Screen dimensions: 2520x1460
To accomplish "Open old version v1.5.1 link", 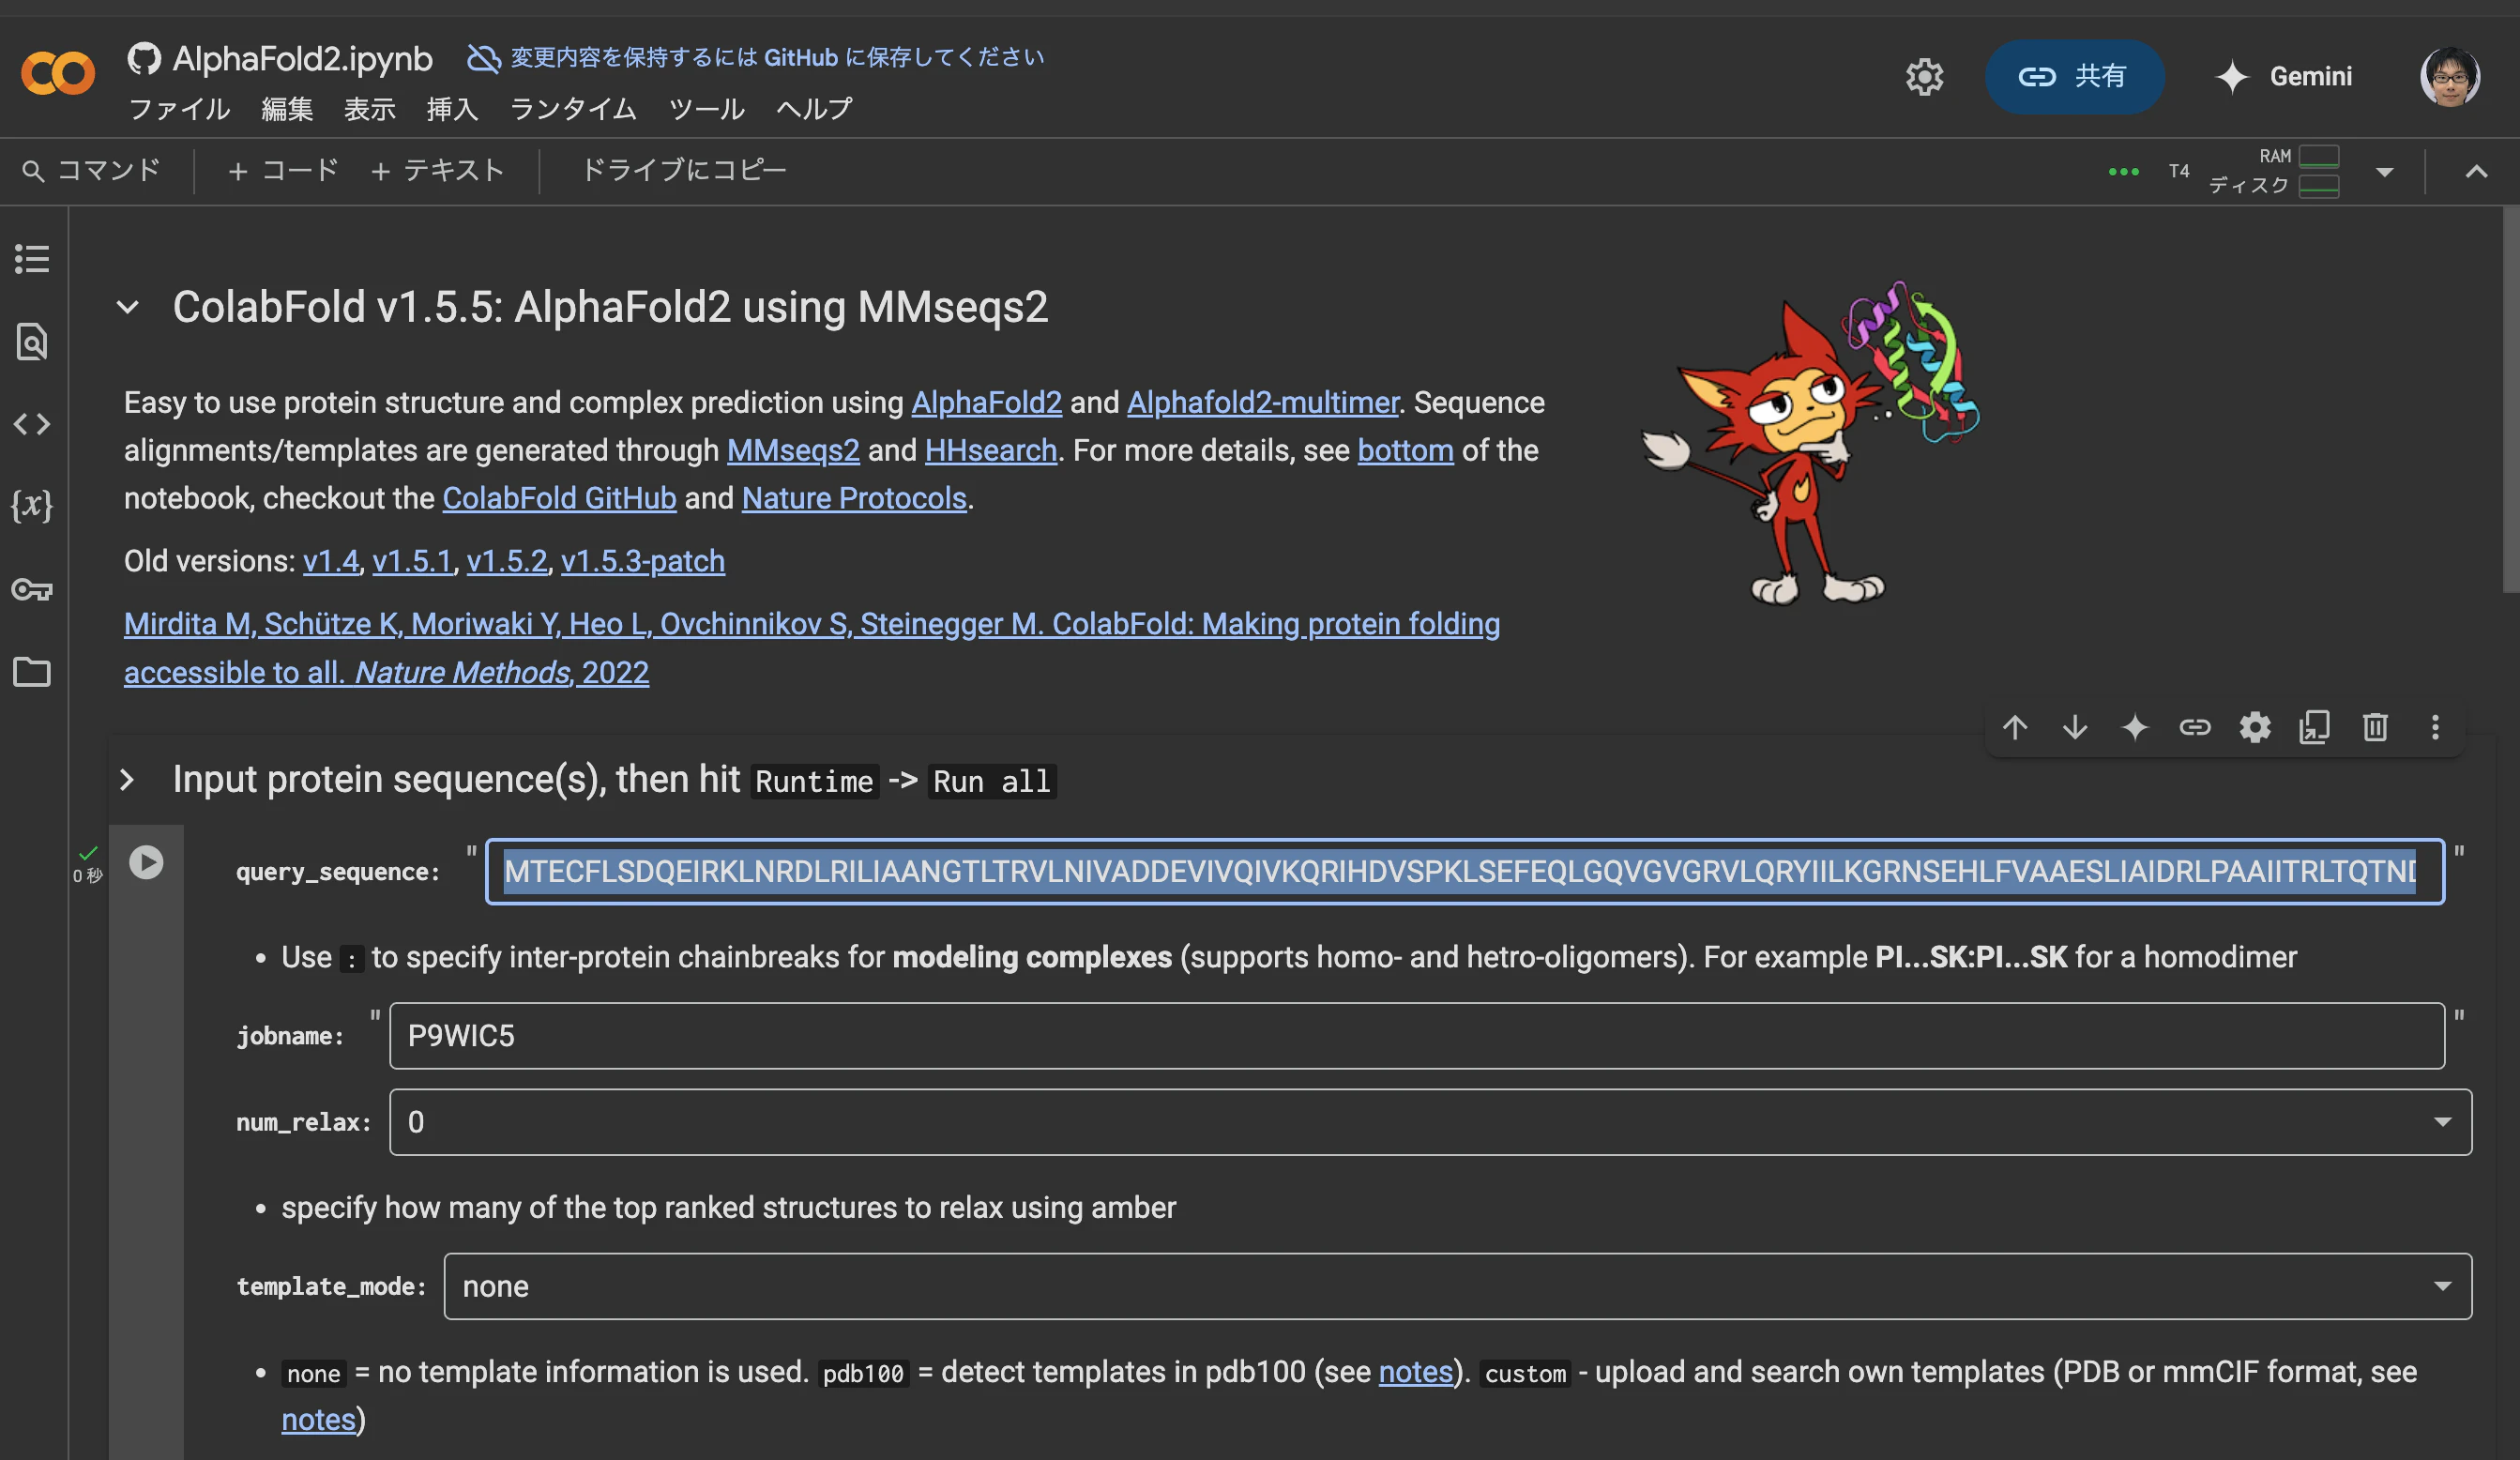I will coord(413,561).
